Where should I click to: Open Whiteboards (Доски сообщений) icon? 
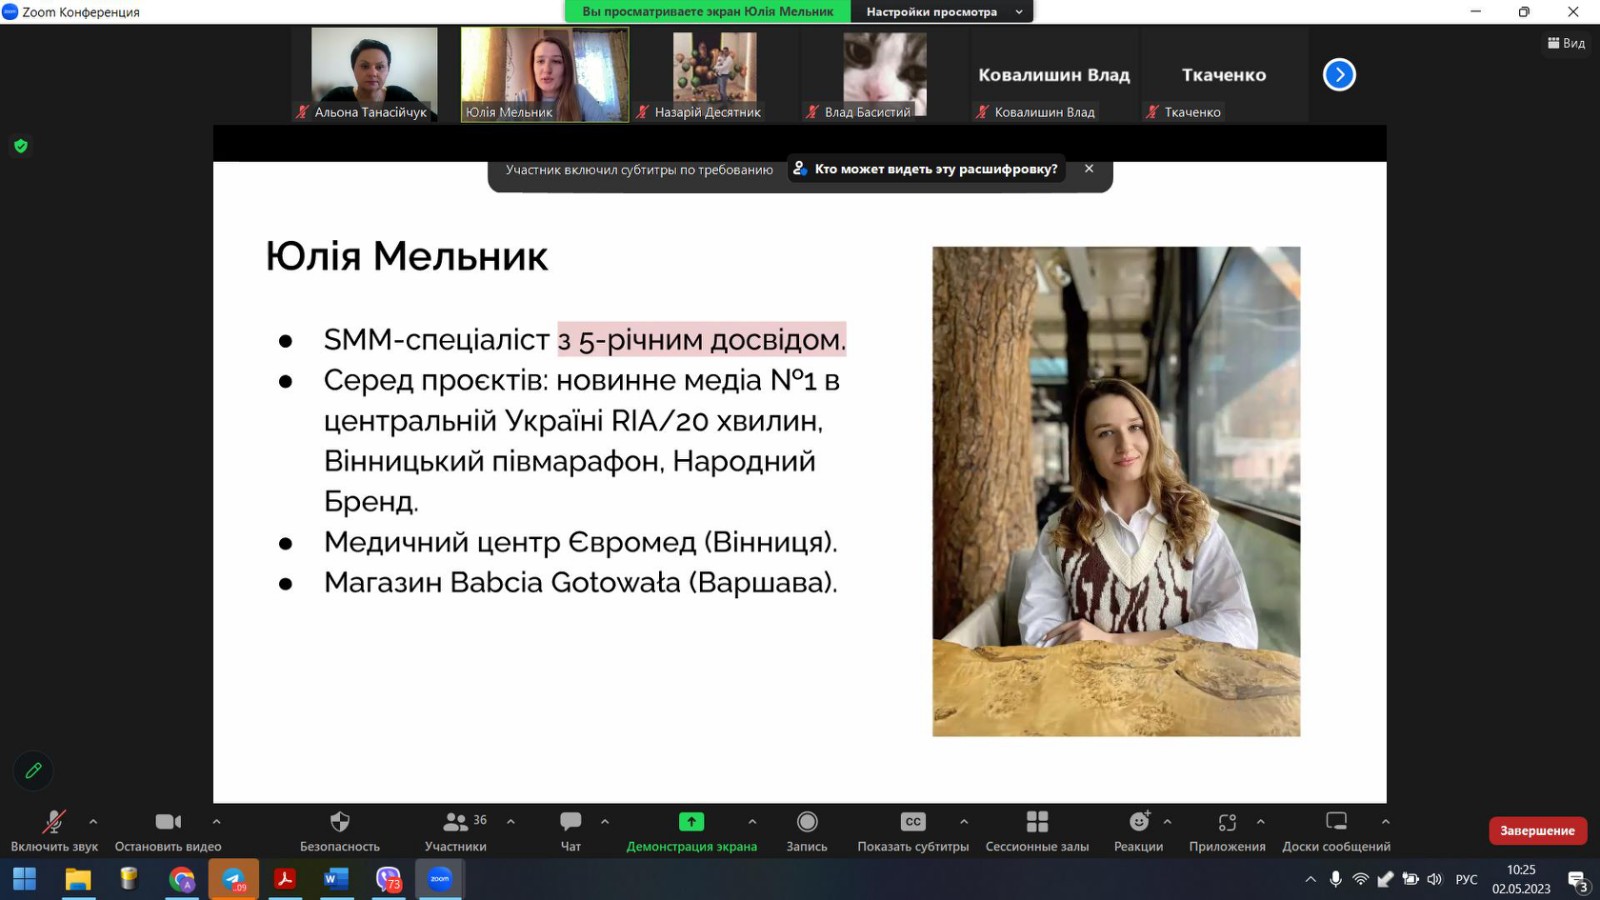[x=1336, y=822]
